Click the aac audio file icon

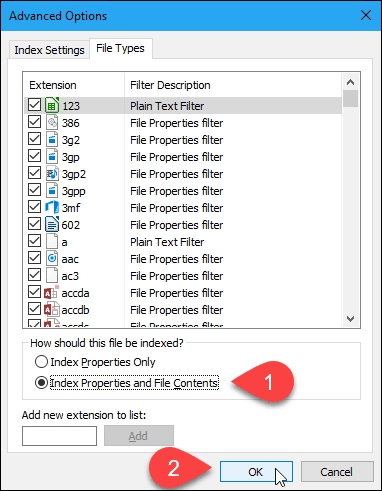[x=52, y=259]
